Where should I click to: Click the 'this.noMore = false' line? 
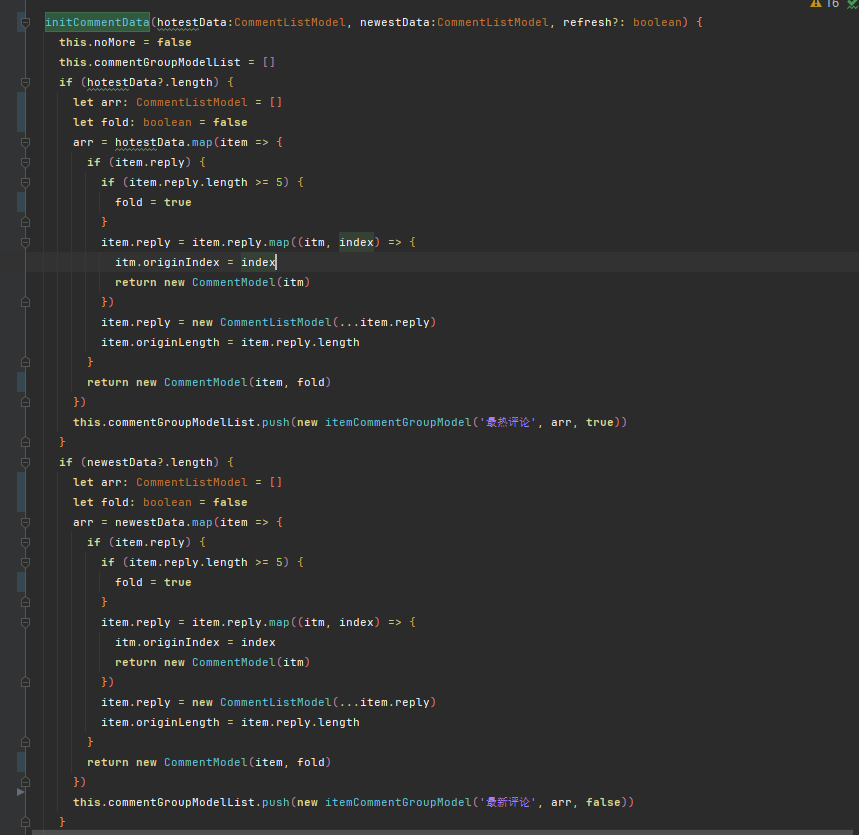pyautogui.click(x=125, y=42)
